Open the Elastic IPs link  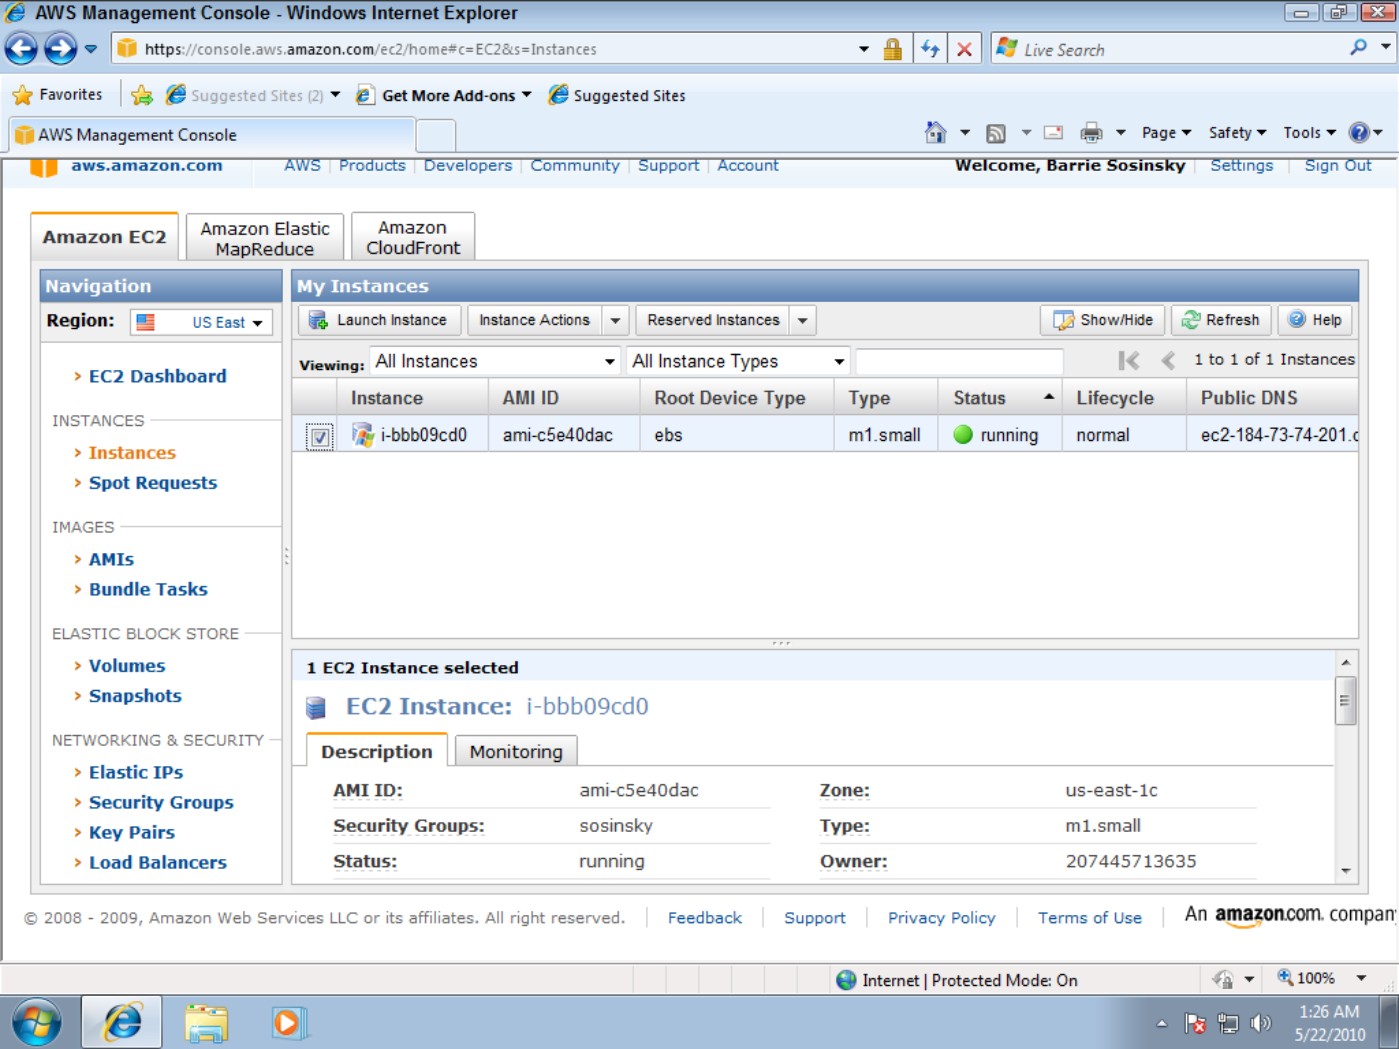[x=136, y=772]
